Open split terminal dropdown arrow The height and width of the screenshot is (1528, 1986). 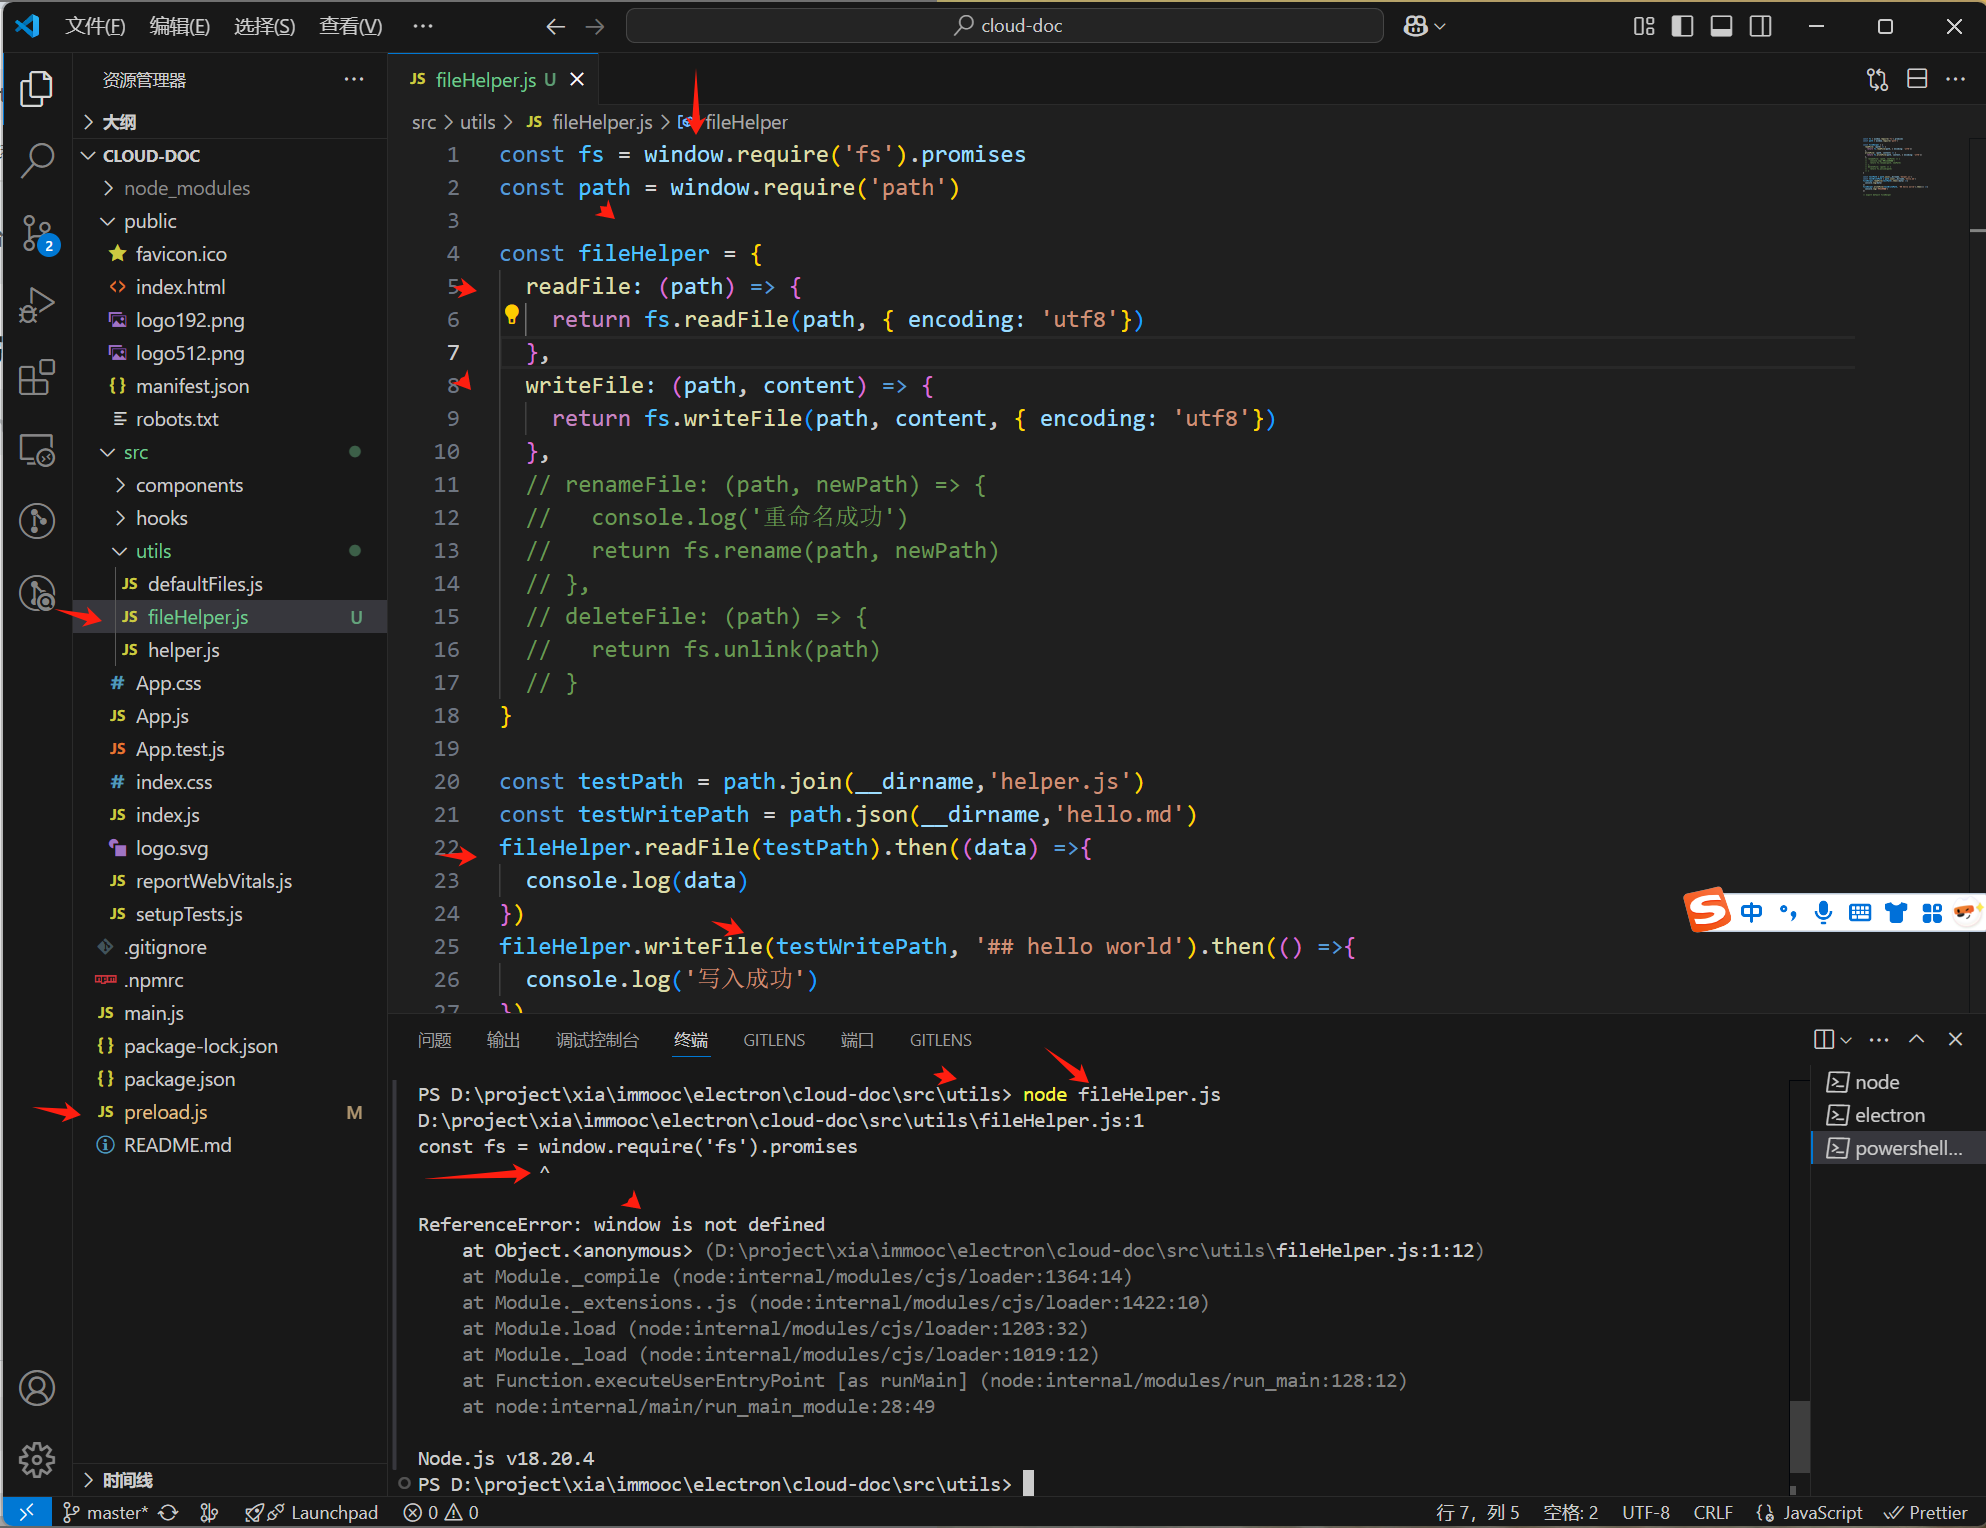1846,1040
